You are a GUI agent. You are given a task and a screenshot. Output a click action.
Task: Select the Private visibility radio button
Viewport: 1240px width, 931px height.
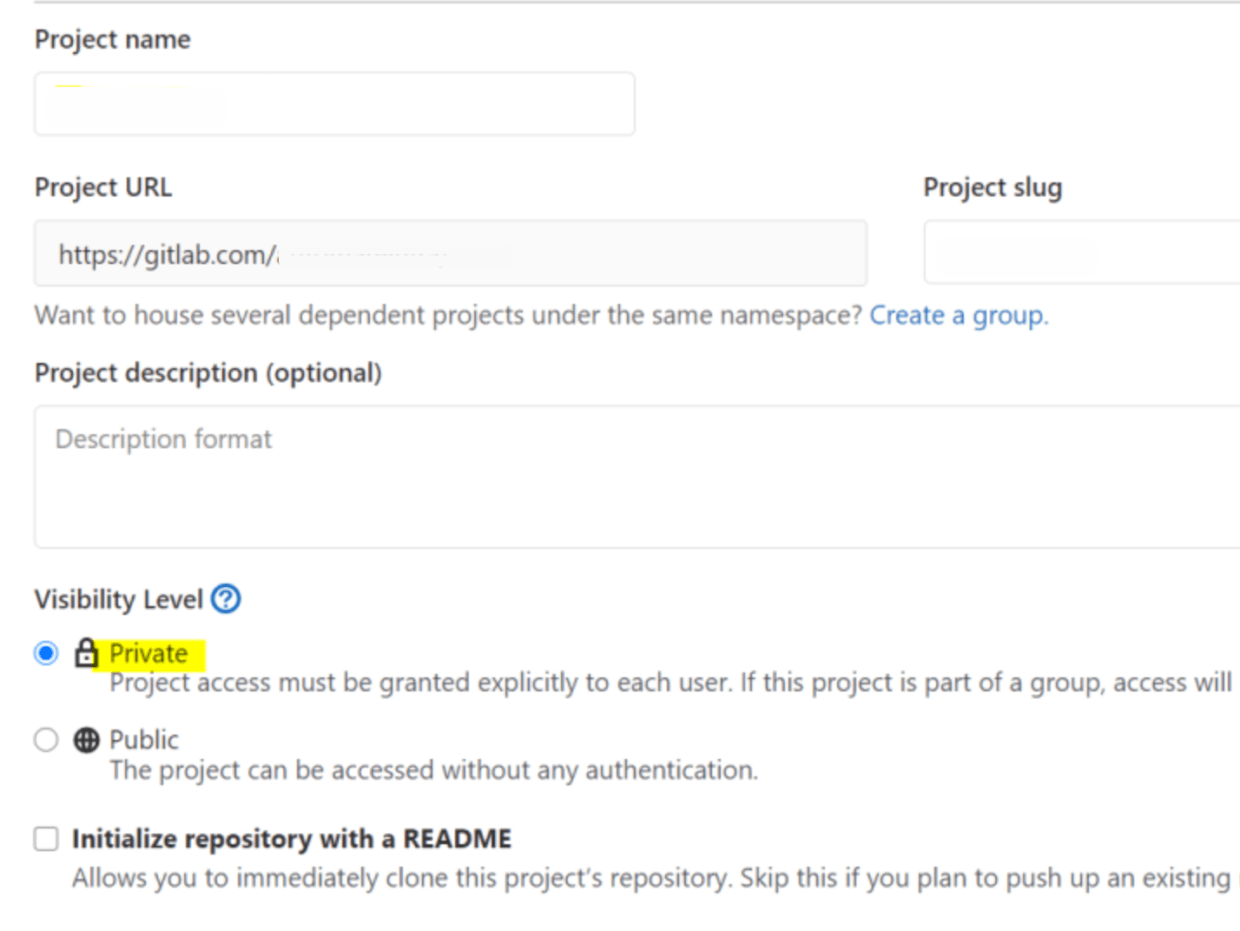(x=46, y=654)
